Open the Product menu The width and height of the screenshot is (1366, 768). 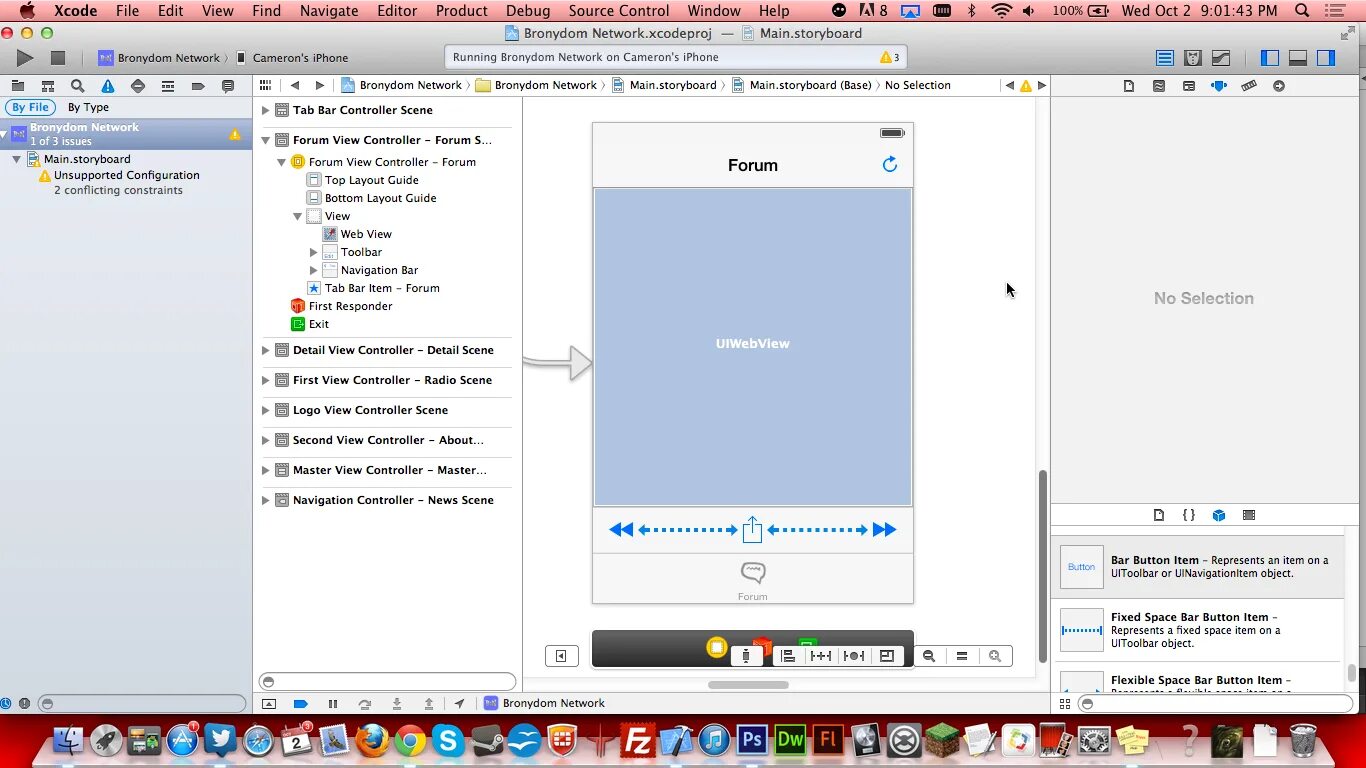pyautogui.click(x=462, y=11)
